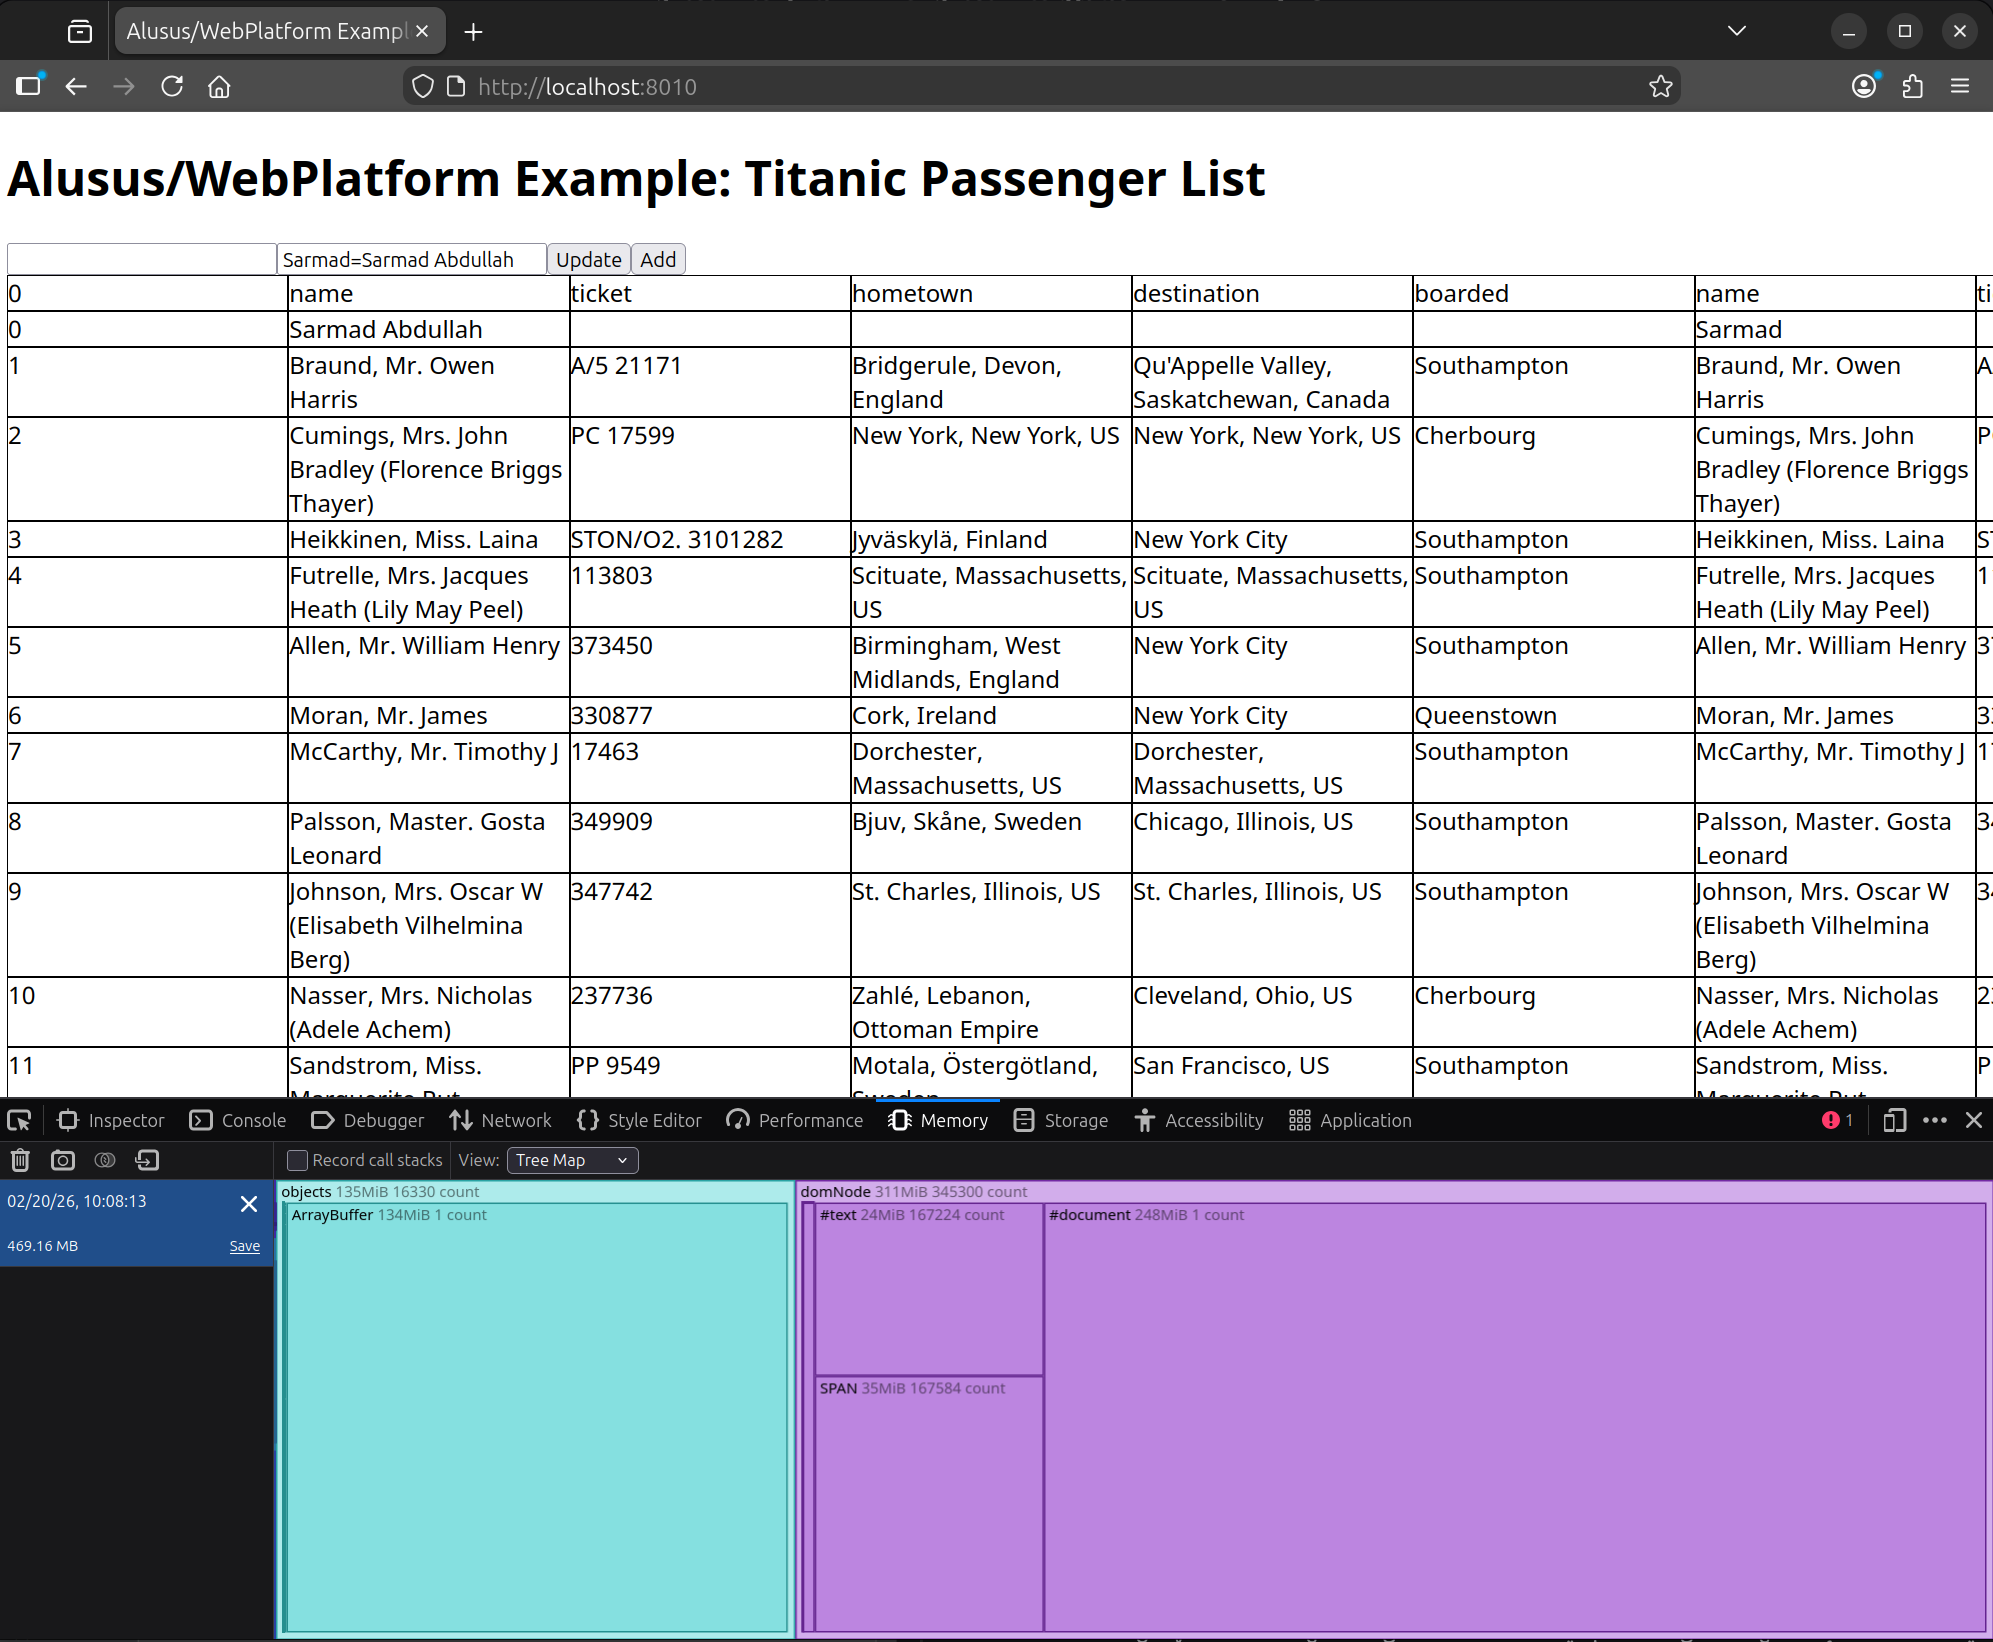The width and height of the screenshot is (1993, 1642).
Task: Open devtools more options ellipsis menu
Action: pos(1935,1120)
